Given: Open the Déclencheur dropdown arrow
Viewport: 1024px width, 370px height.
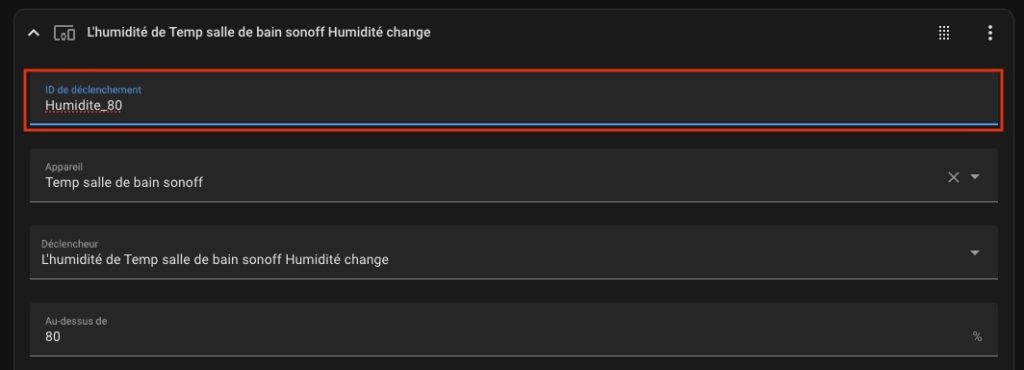Looking at the screenshot, I should tap(975, 253).
